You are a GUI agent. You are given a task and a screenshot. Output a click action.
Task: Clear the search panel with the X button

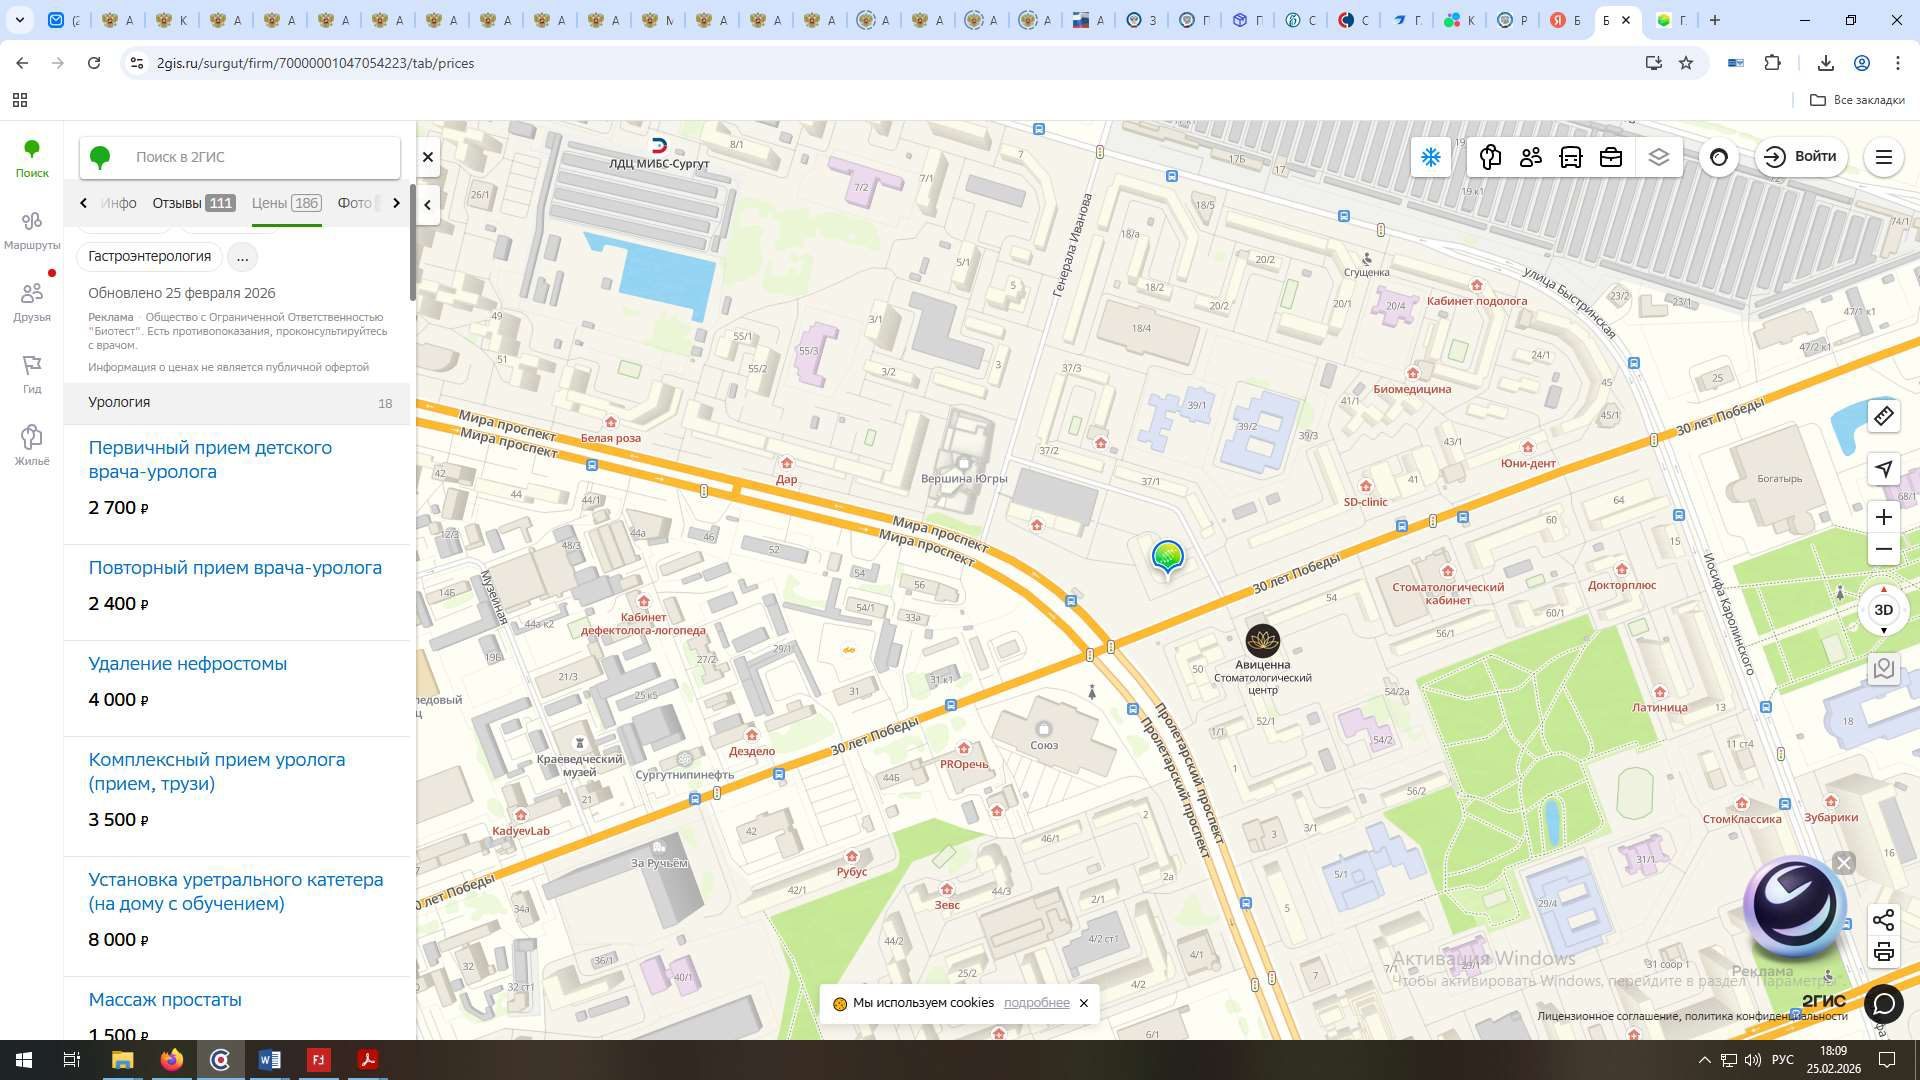point(428,157)
